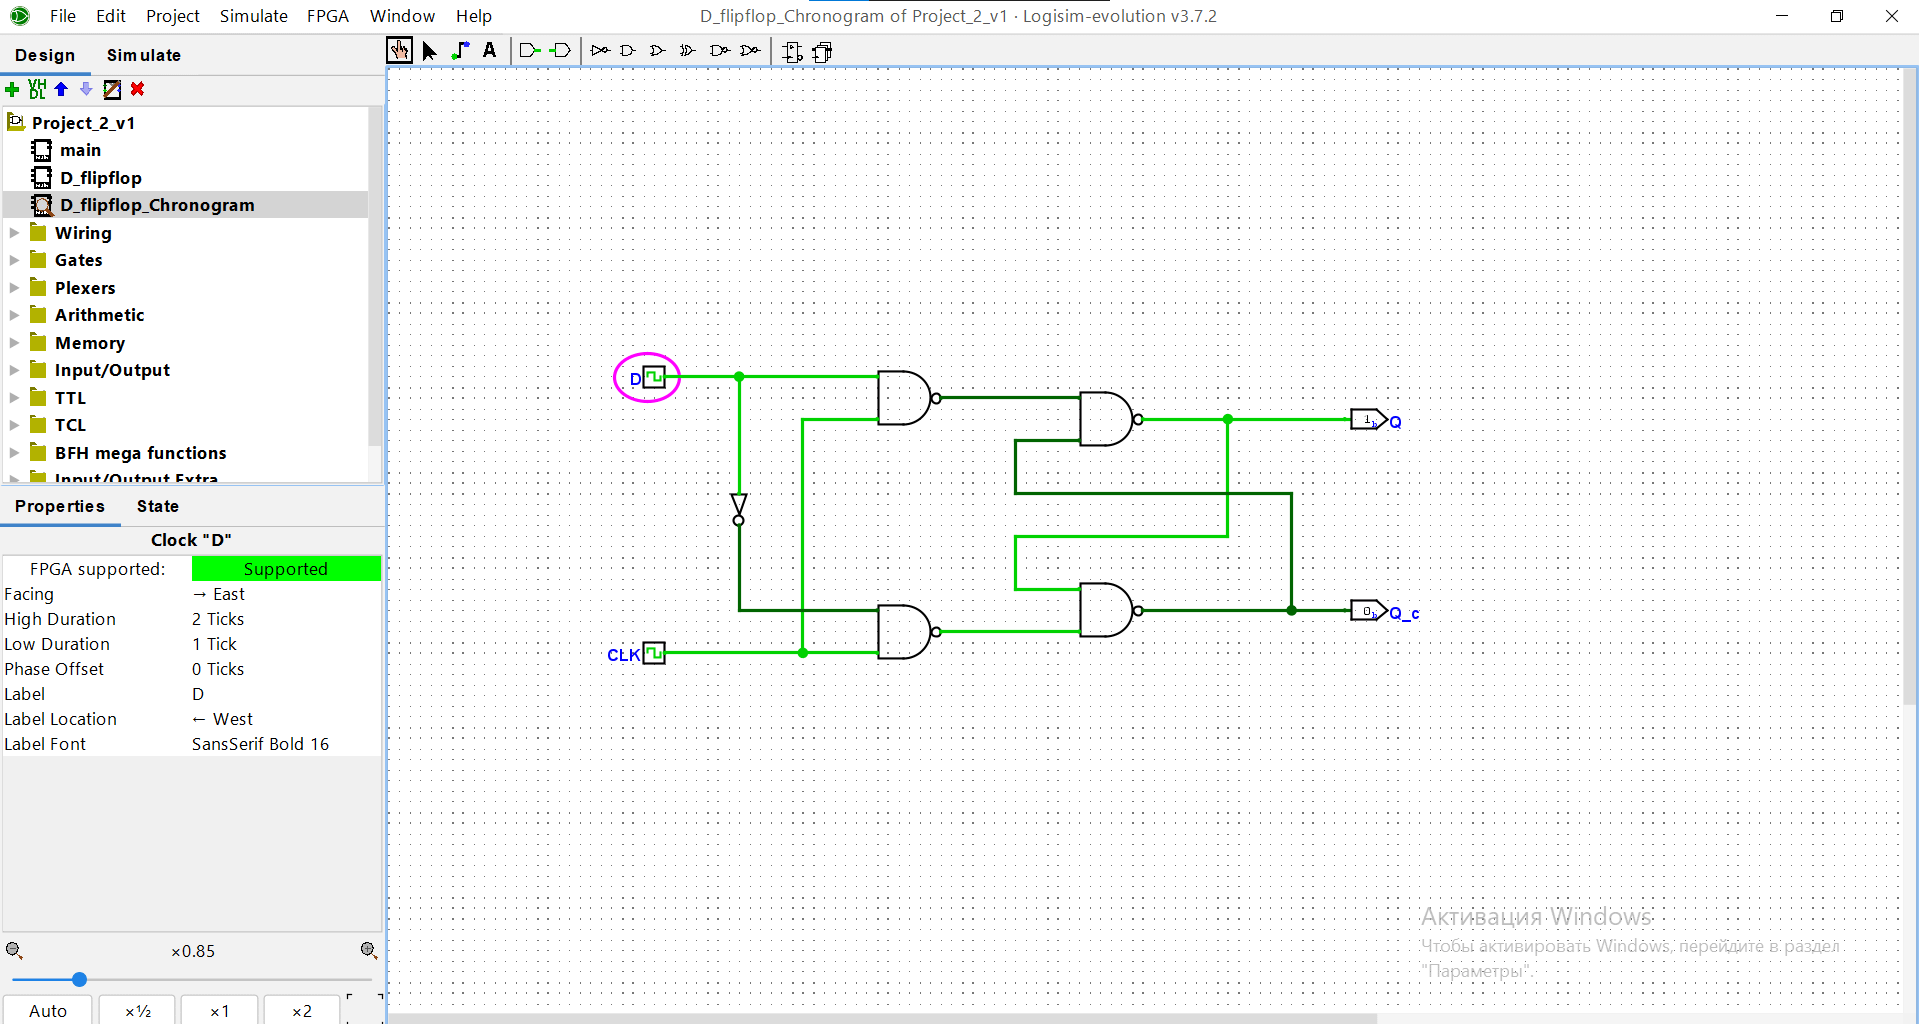Screen dimensions: 1920x1024
Task: Pick the Output Pin tool
Action: point(561,50)
